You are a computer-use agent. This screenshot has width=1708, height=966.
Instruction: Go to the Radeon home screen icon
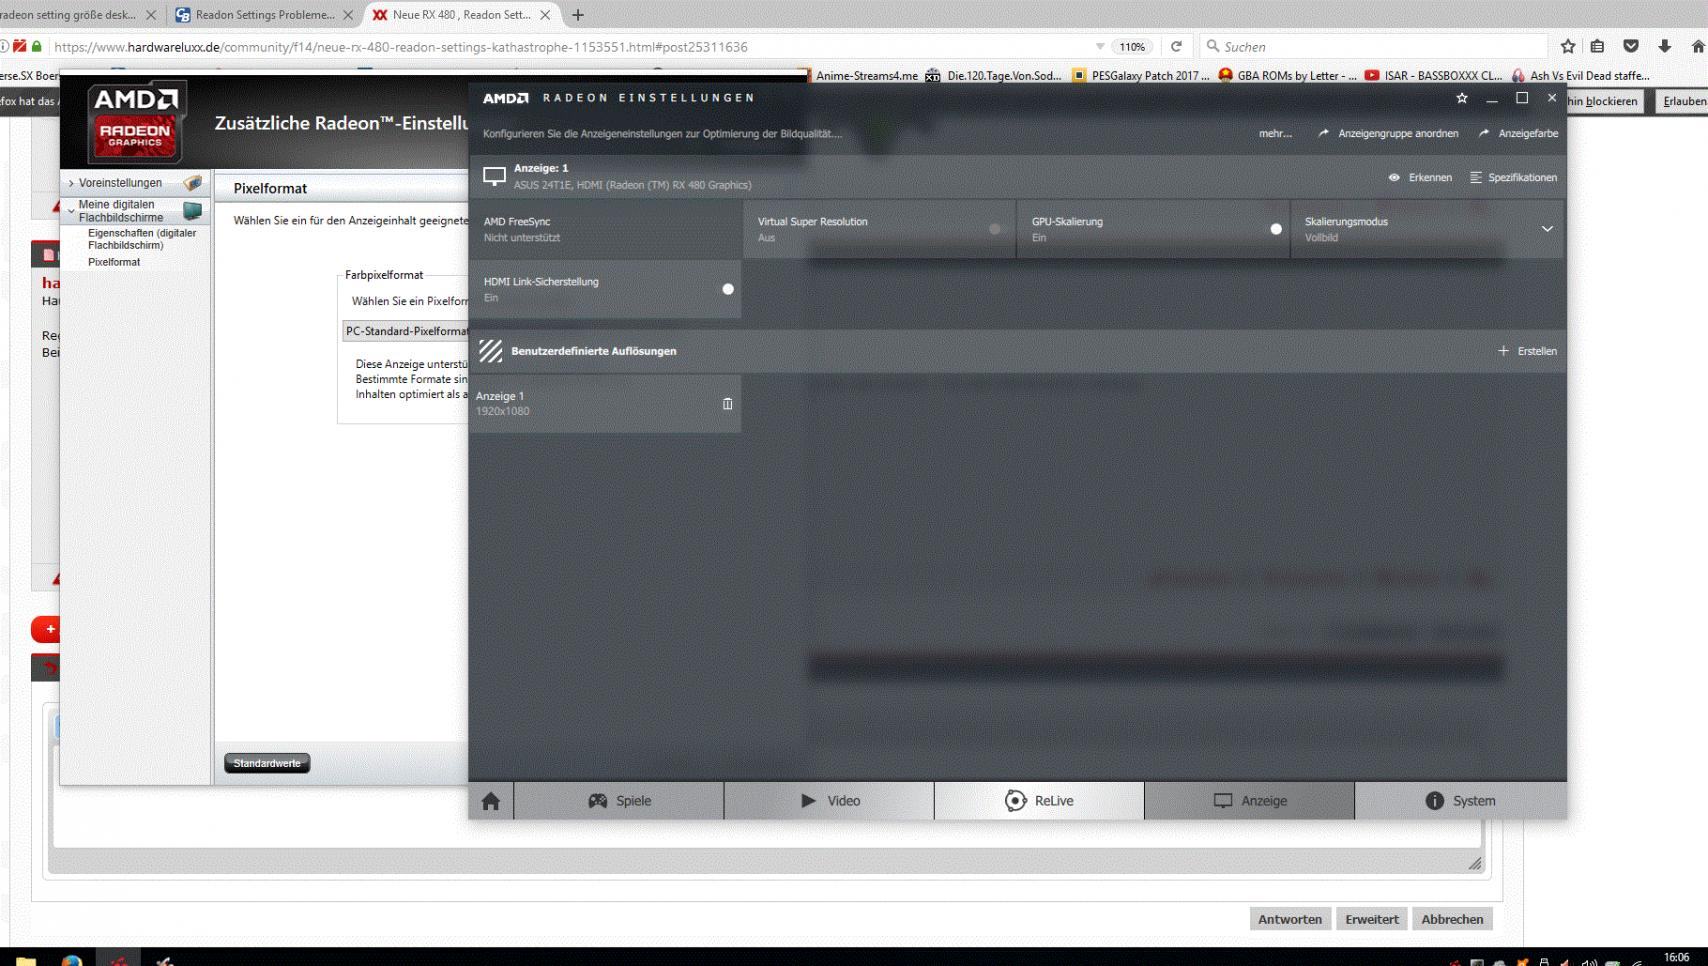click(490, 801)
